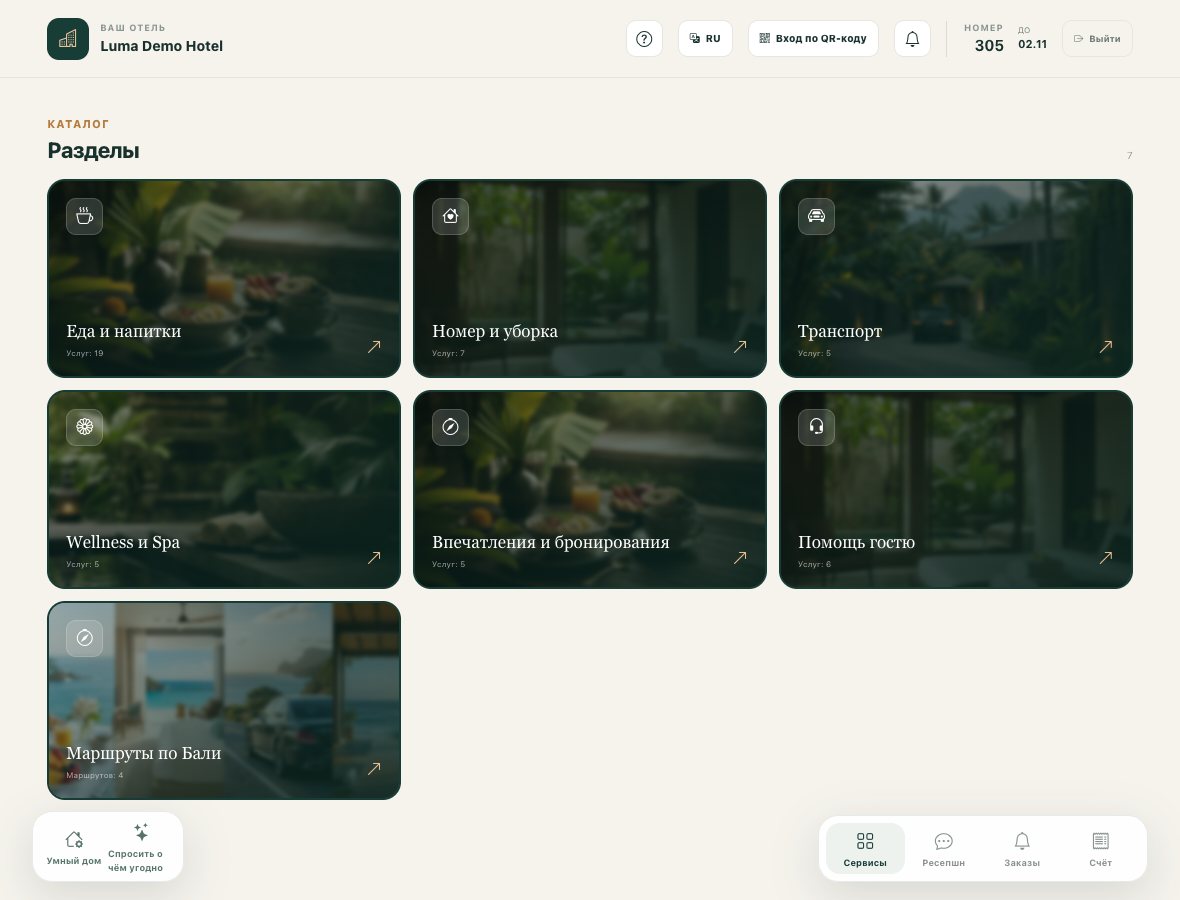Click the hotel building logo icon
Image resolution: width=1180 pixels, height=900 pixels.
(x=68, y=39)
